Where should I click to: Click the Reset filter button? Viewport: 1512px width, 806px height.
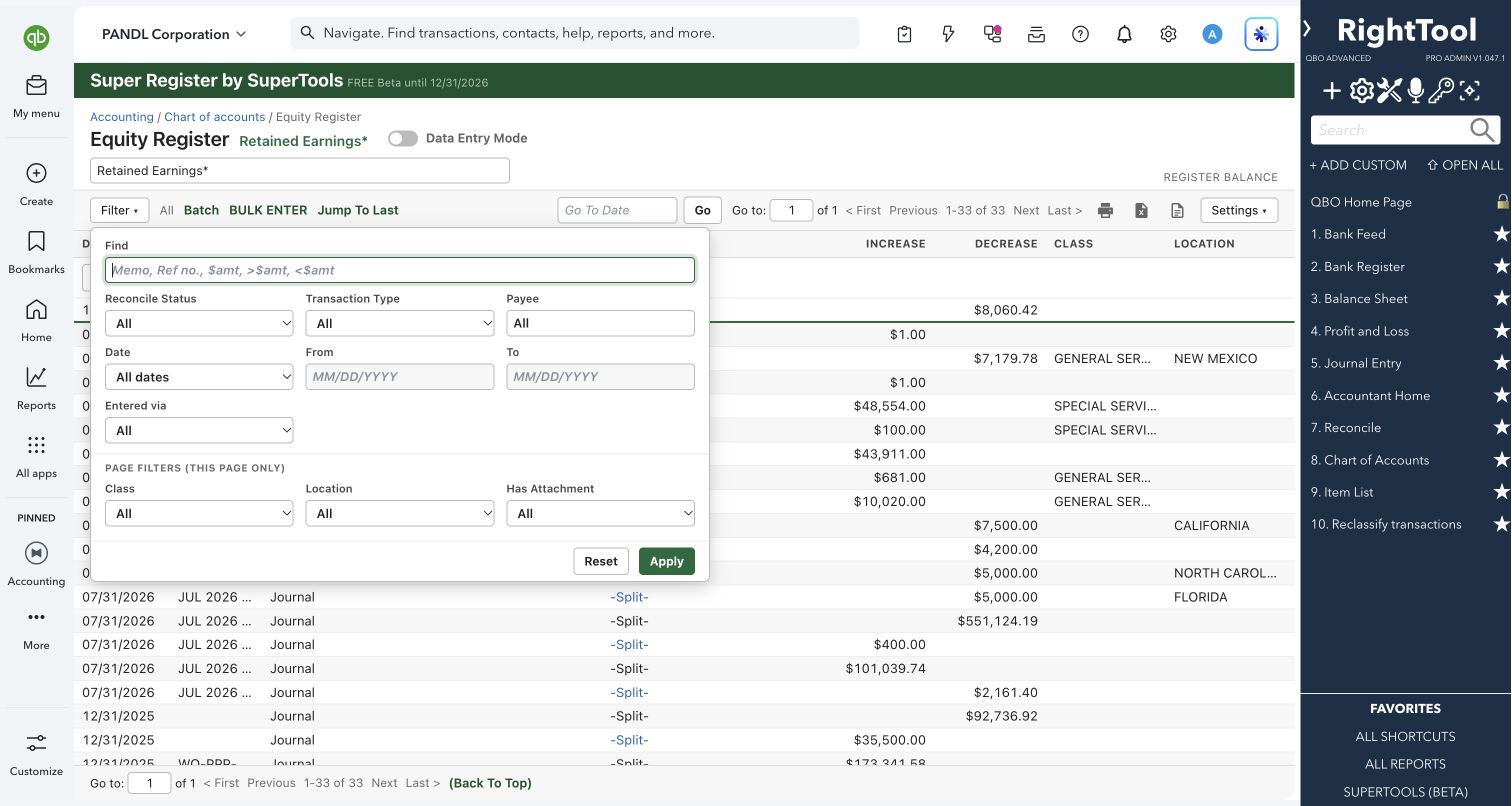[x=601, y=561]
